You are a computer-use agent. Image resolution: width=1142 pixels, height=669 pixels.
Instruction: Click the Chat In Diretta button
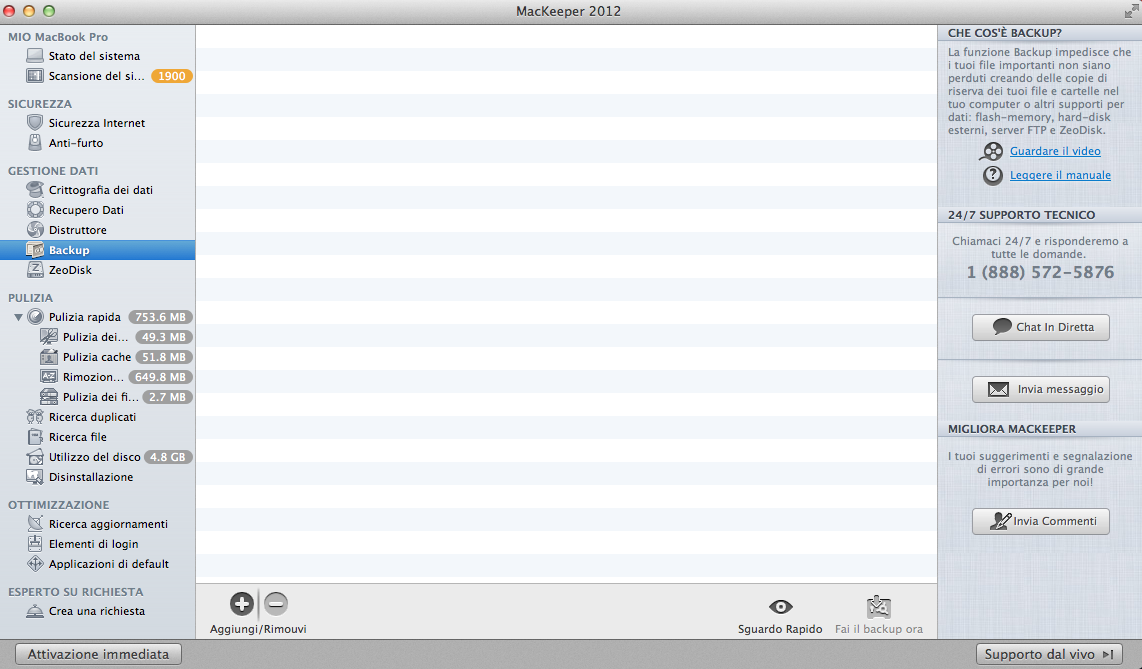(x=1040, y=328)
